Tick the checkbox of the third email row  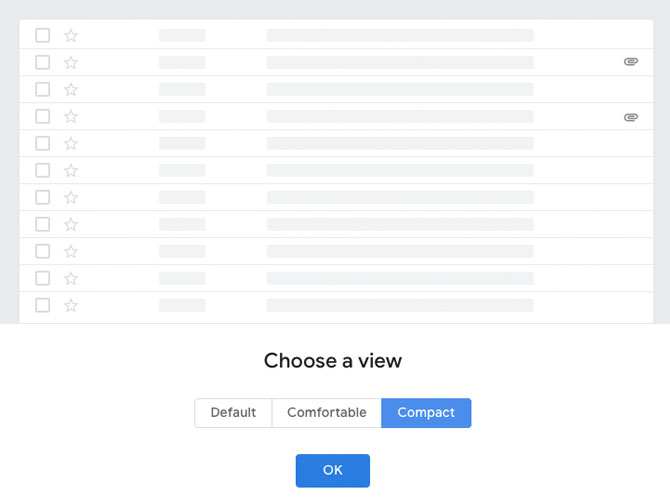43,89
